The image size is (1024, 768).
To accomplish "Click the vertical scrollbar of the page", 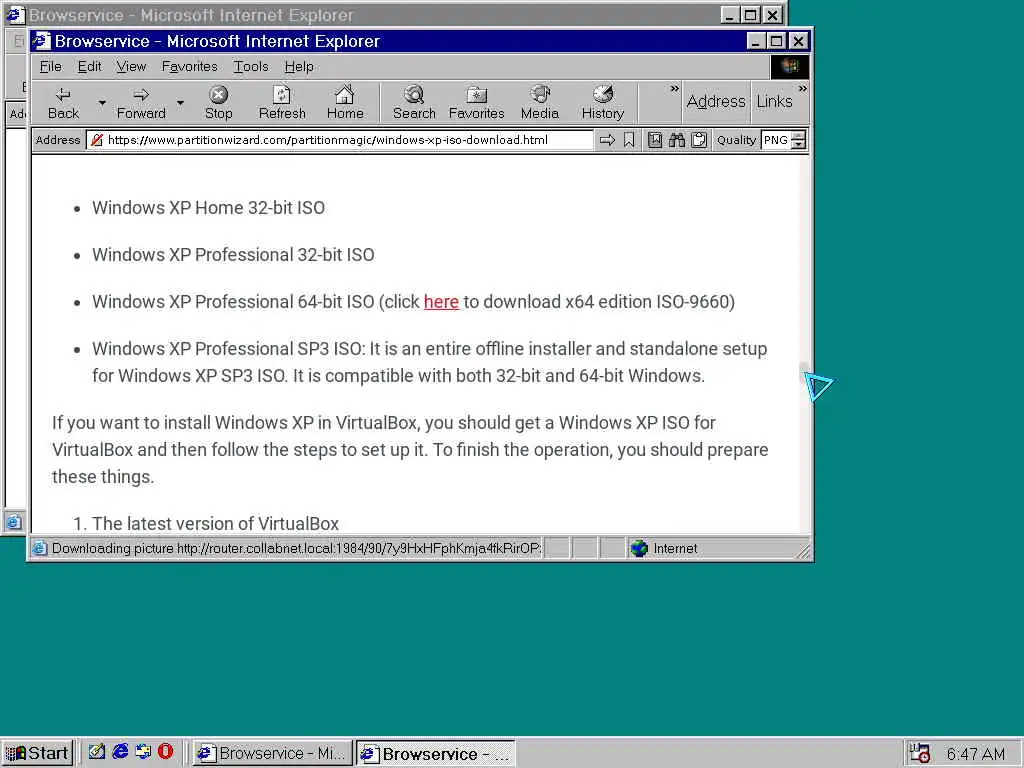I will click(806, 346).
